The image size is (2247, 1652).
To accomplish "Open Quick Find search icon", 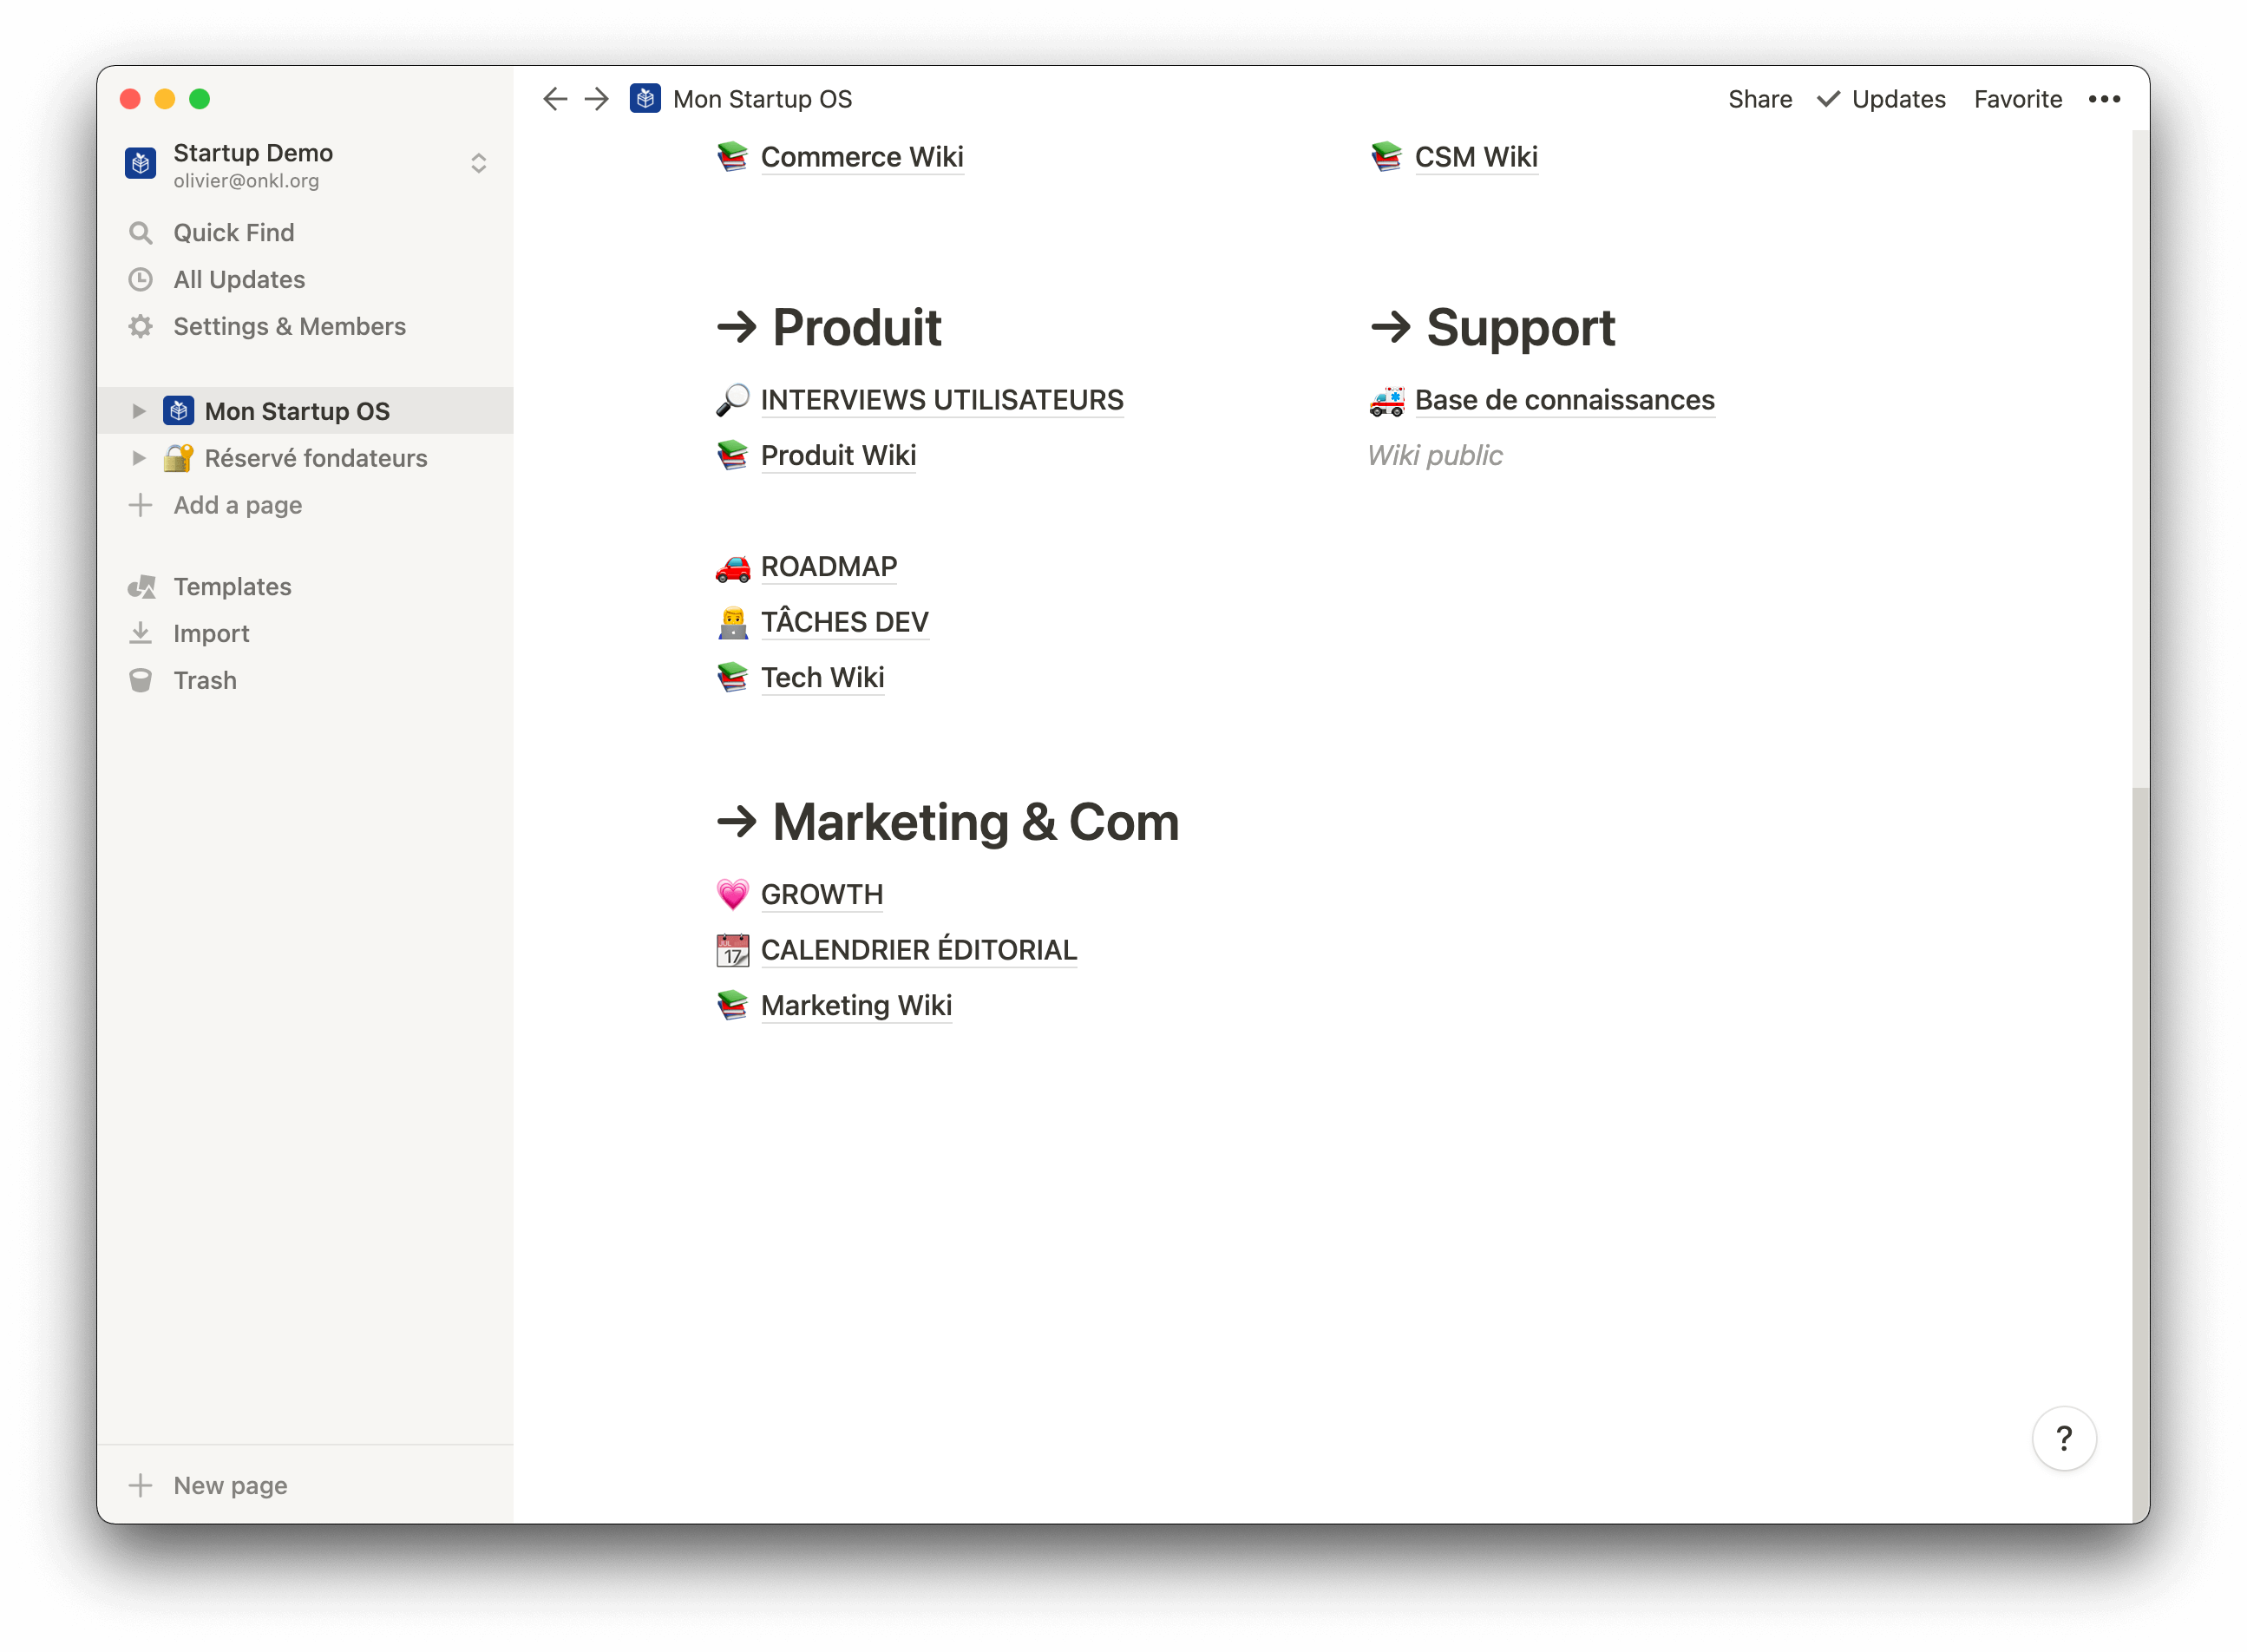I will click(x=141, y=233).
